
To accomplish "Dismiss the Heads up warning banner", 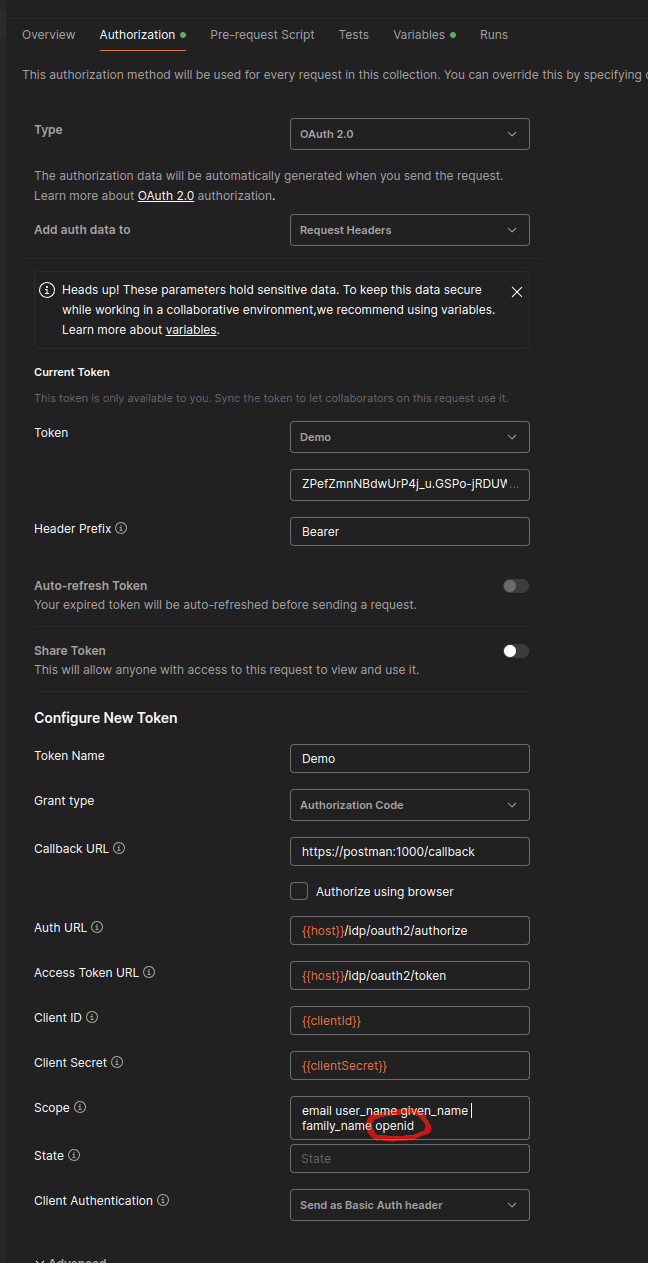I will (x=516, y=292).
